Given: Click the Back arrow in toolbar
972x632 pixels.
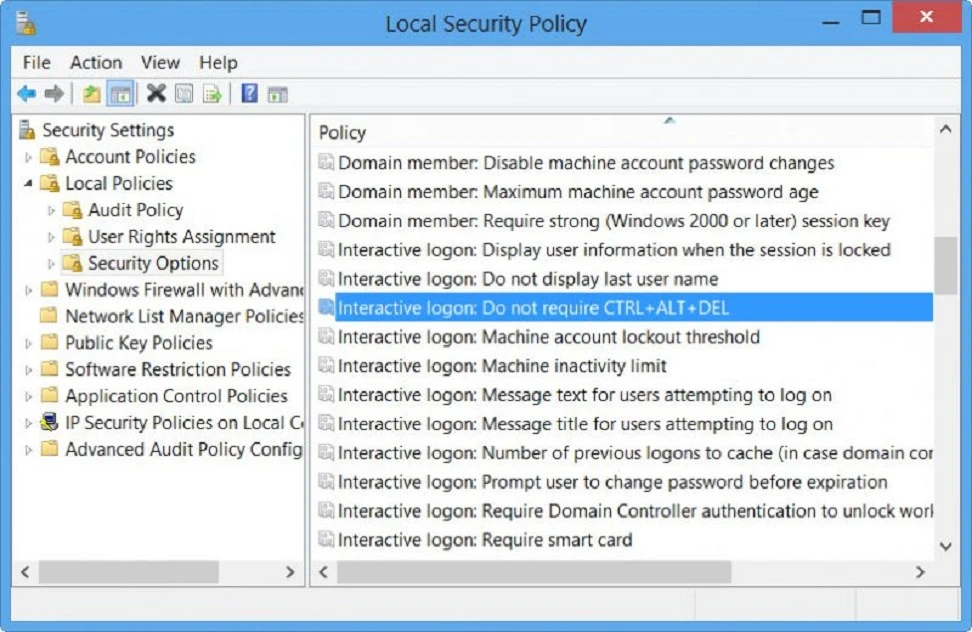Looking at the screenshot, I should click(26, 94).
